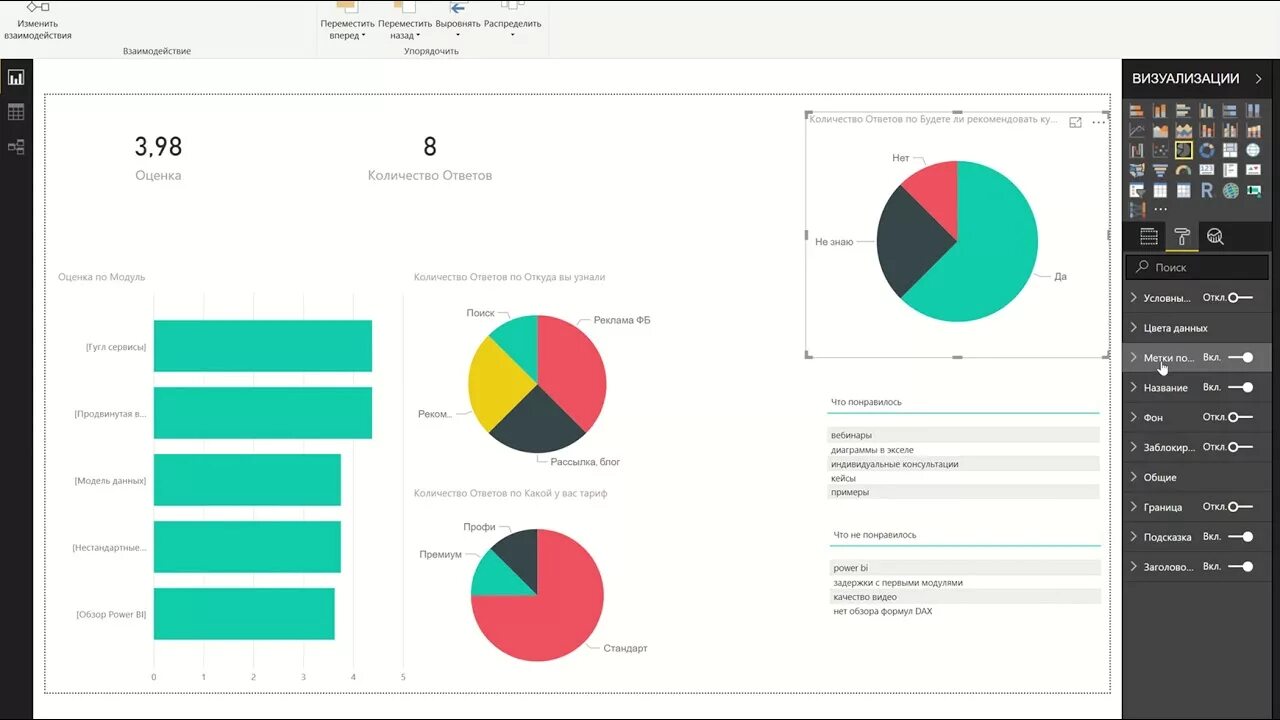The image size is (1280, 720).
Task: Select the card (123) visual
Action: (x=1207, y=170)
